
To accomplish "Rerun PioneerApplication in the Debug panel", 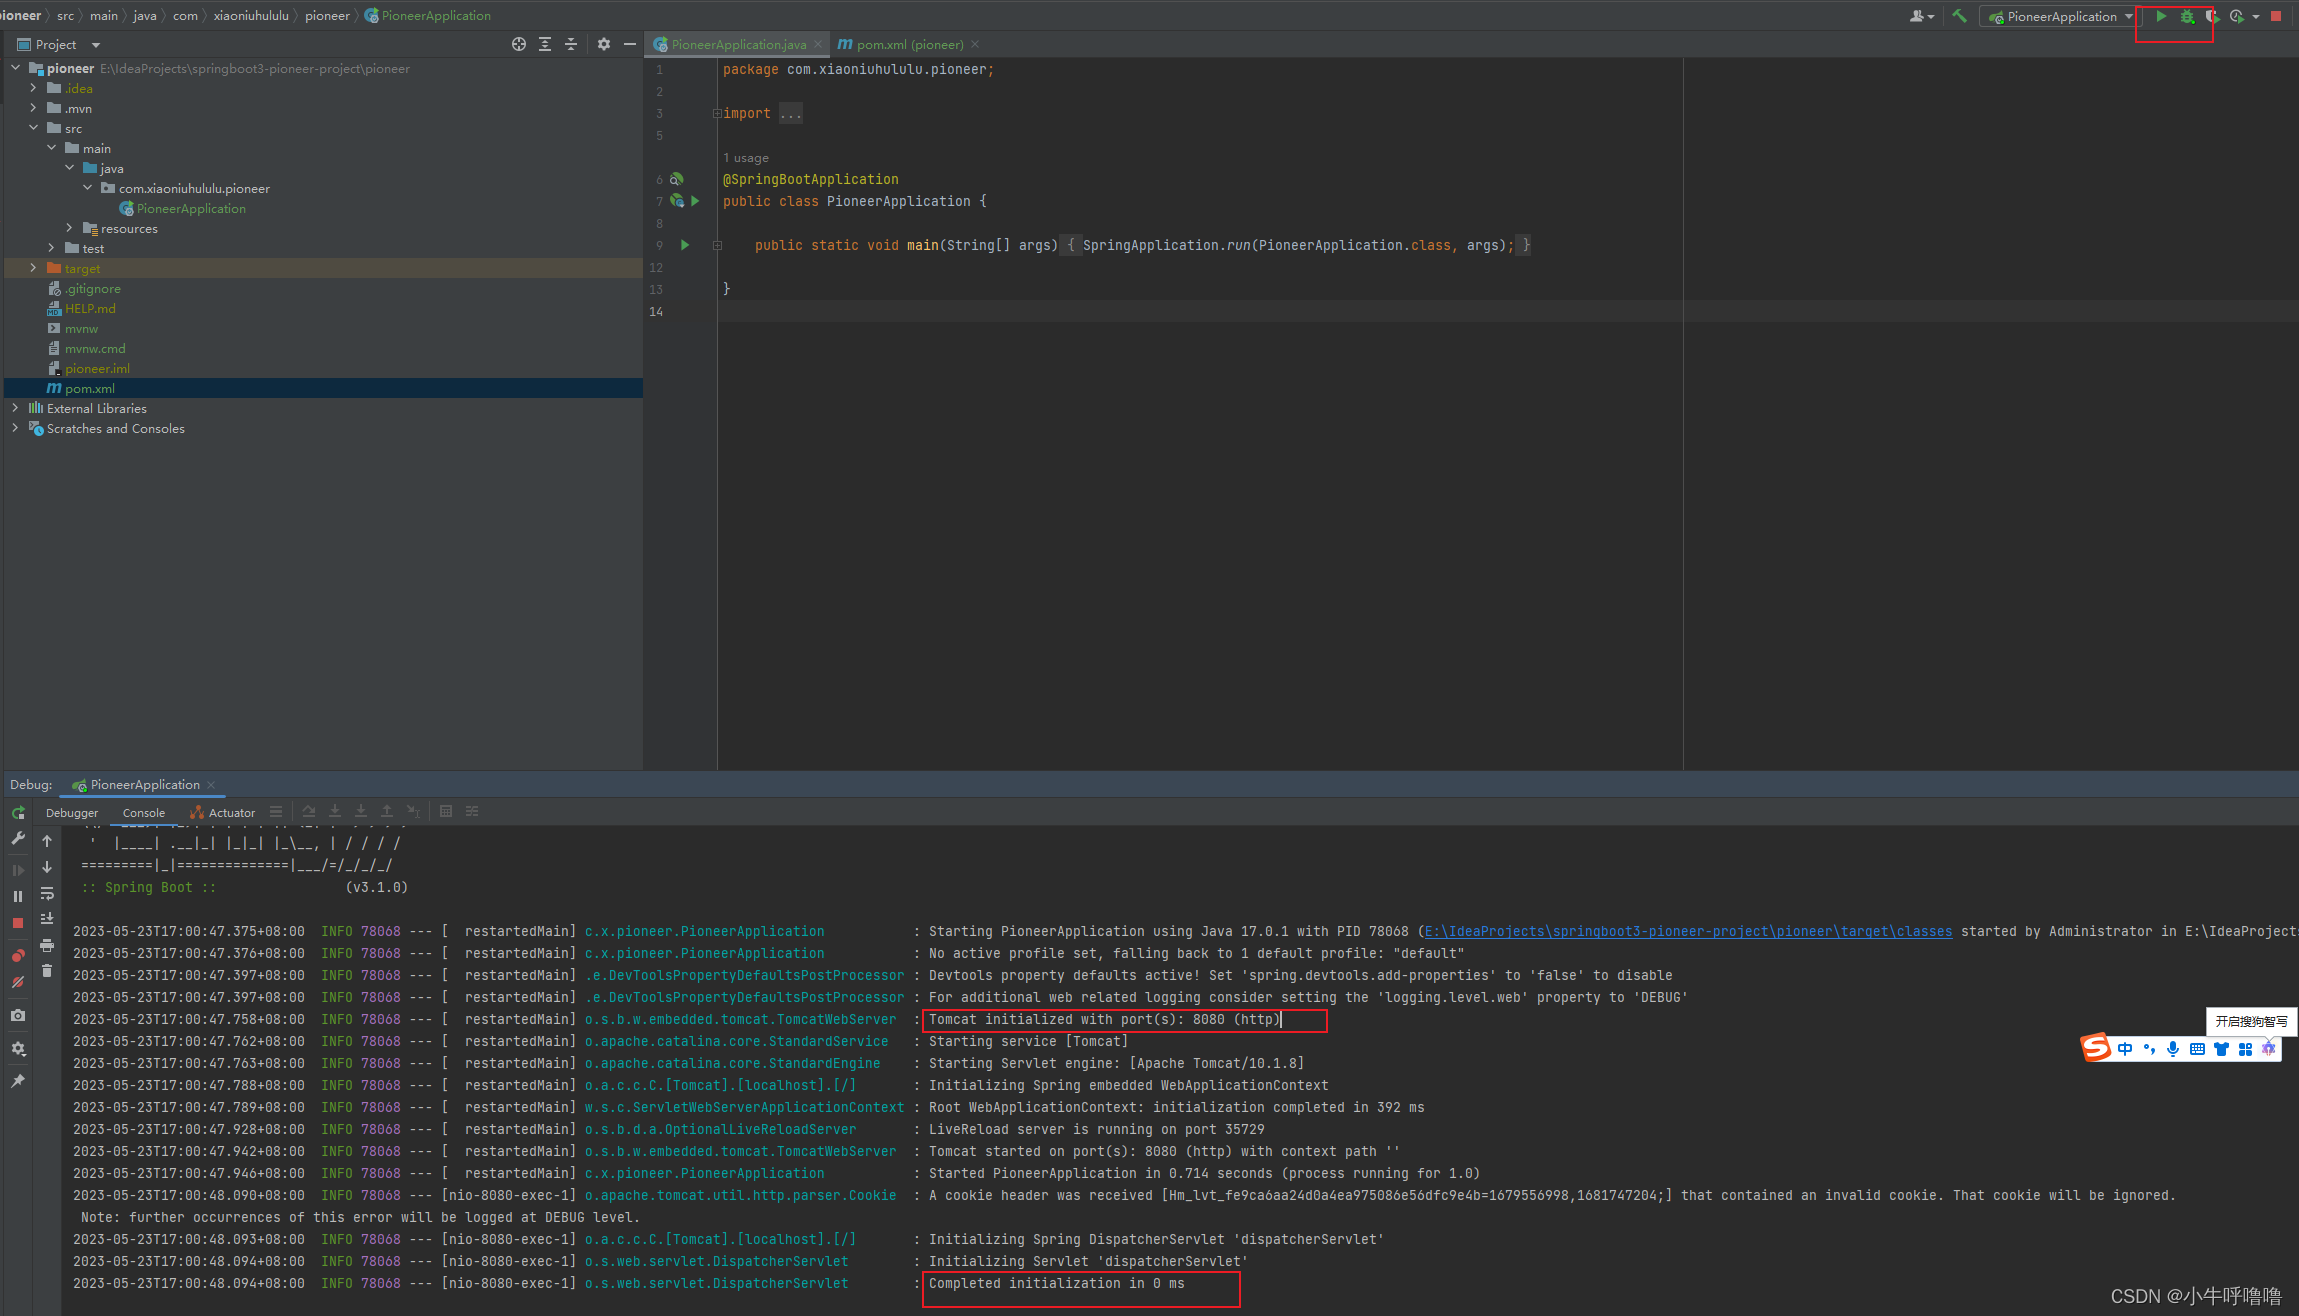I will coord(18,813).
